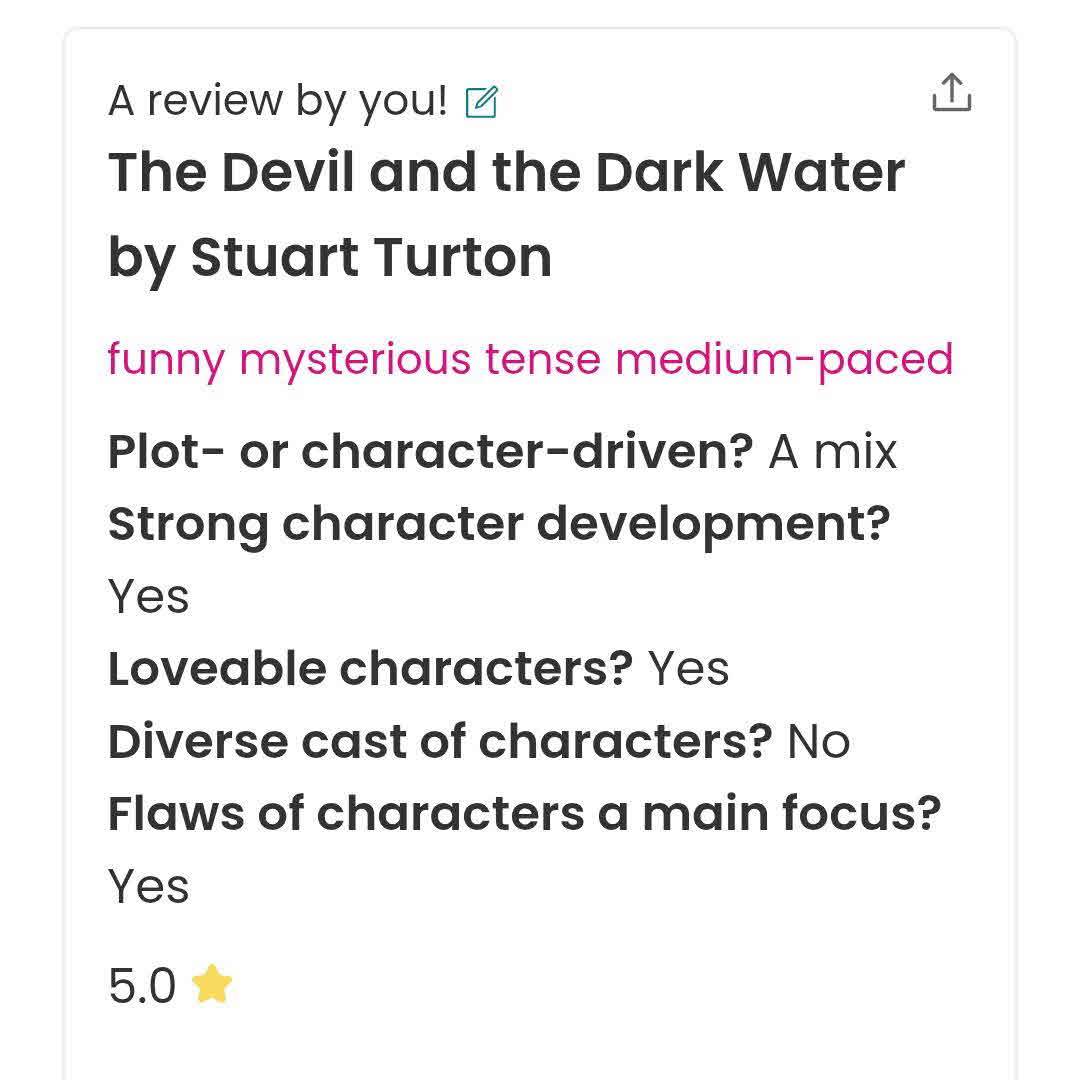
Task: Click the "A review by you!" heading
Action: click(278, 101)
